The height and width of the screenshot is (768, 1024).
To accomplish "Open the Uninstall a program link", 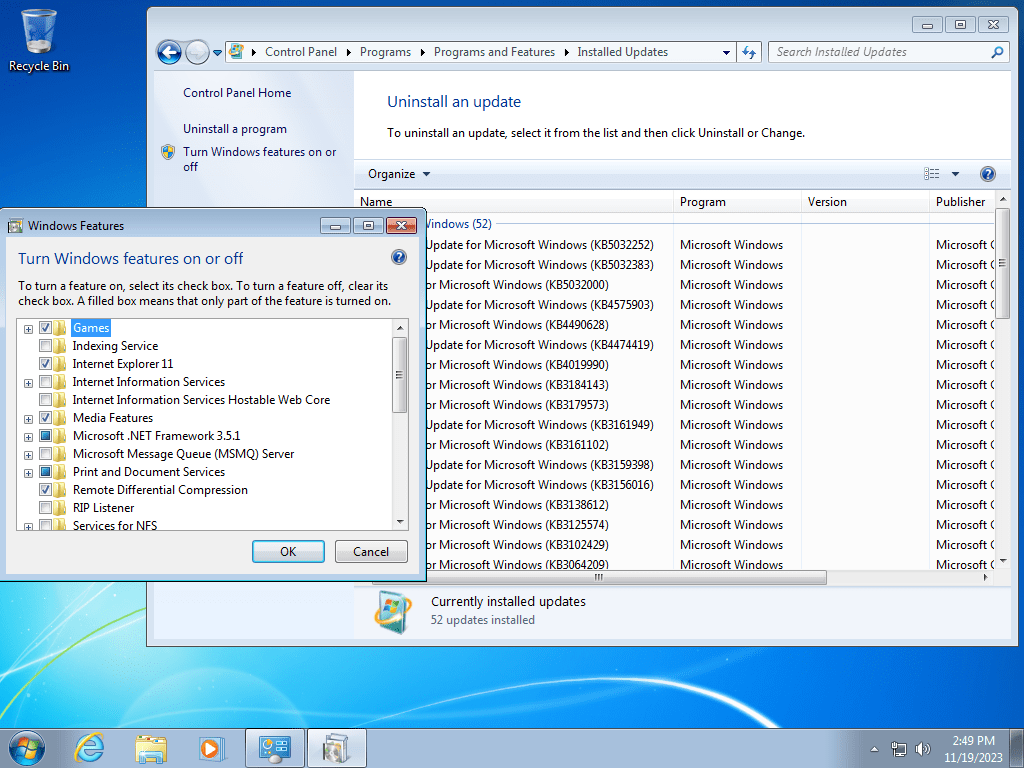I will pos(234,129).
